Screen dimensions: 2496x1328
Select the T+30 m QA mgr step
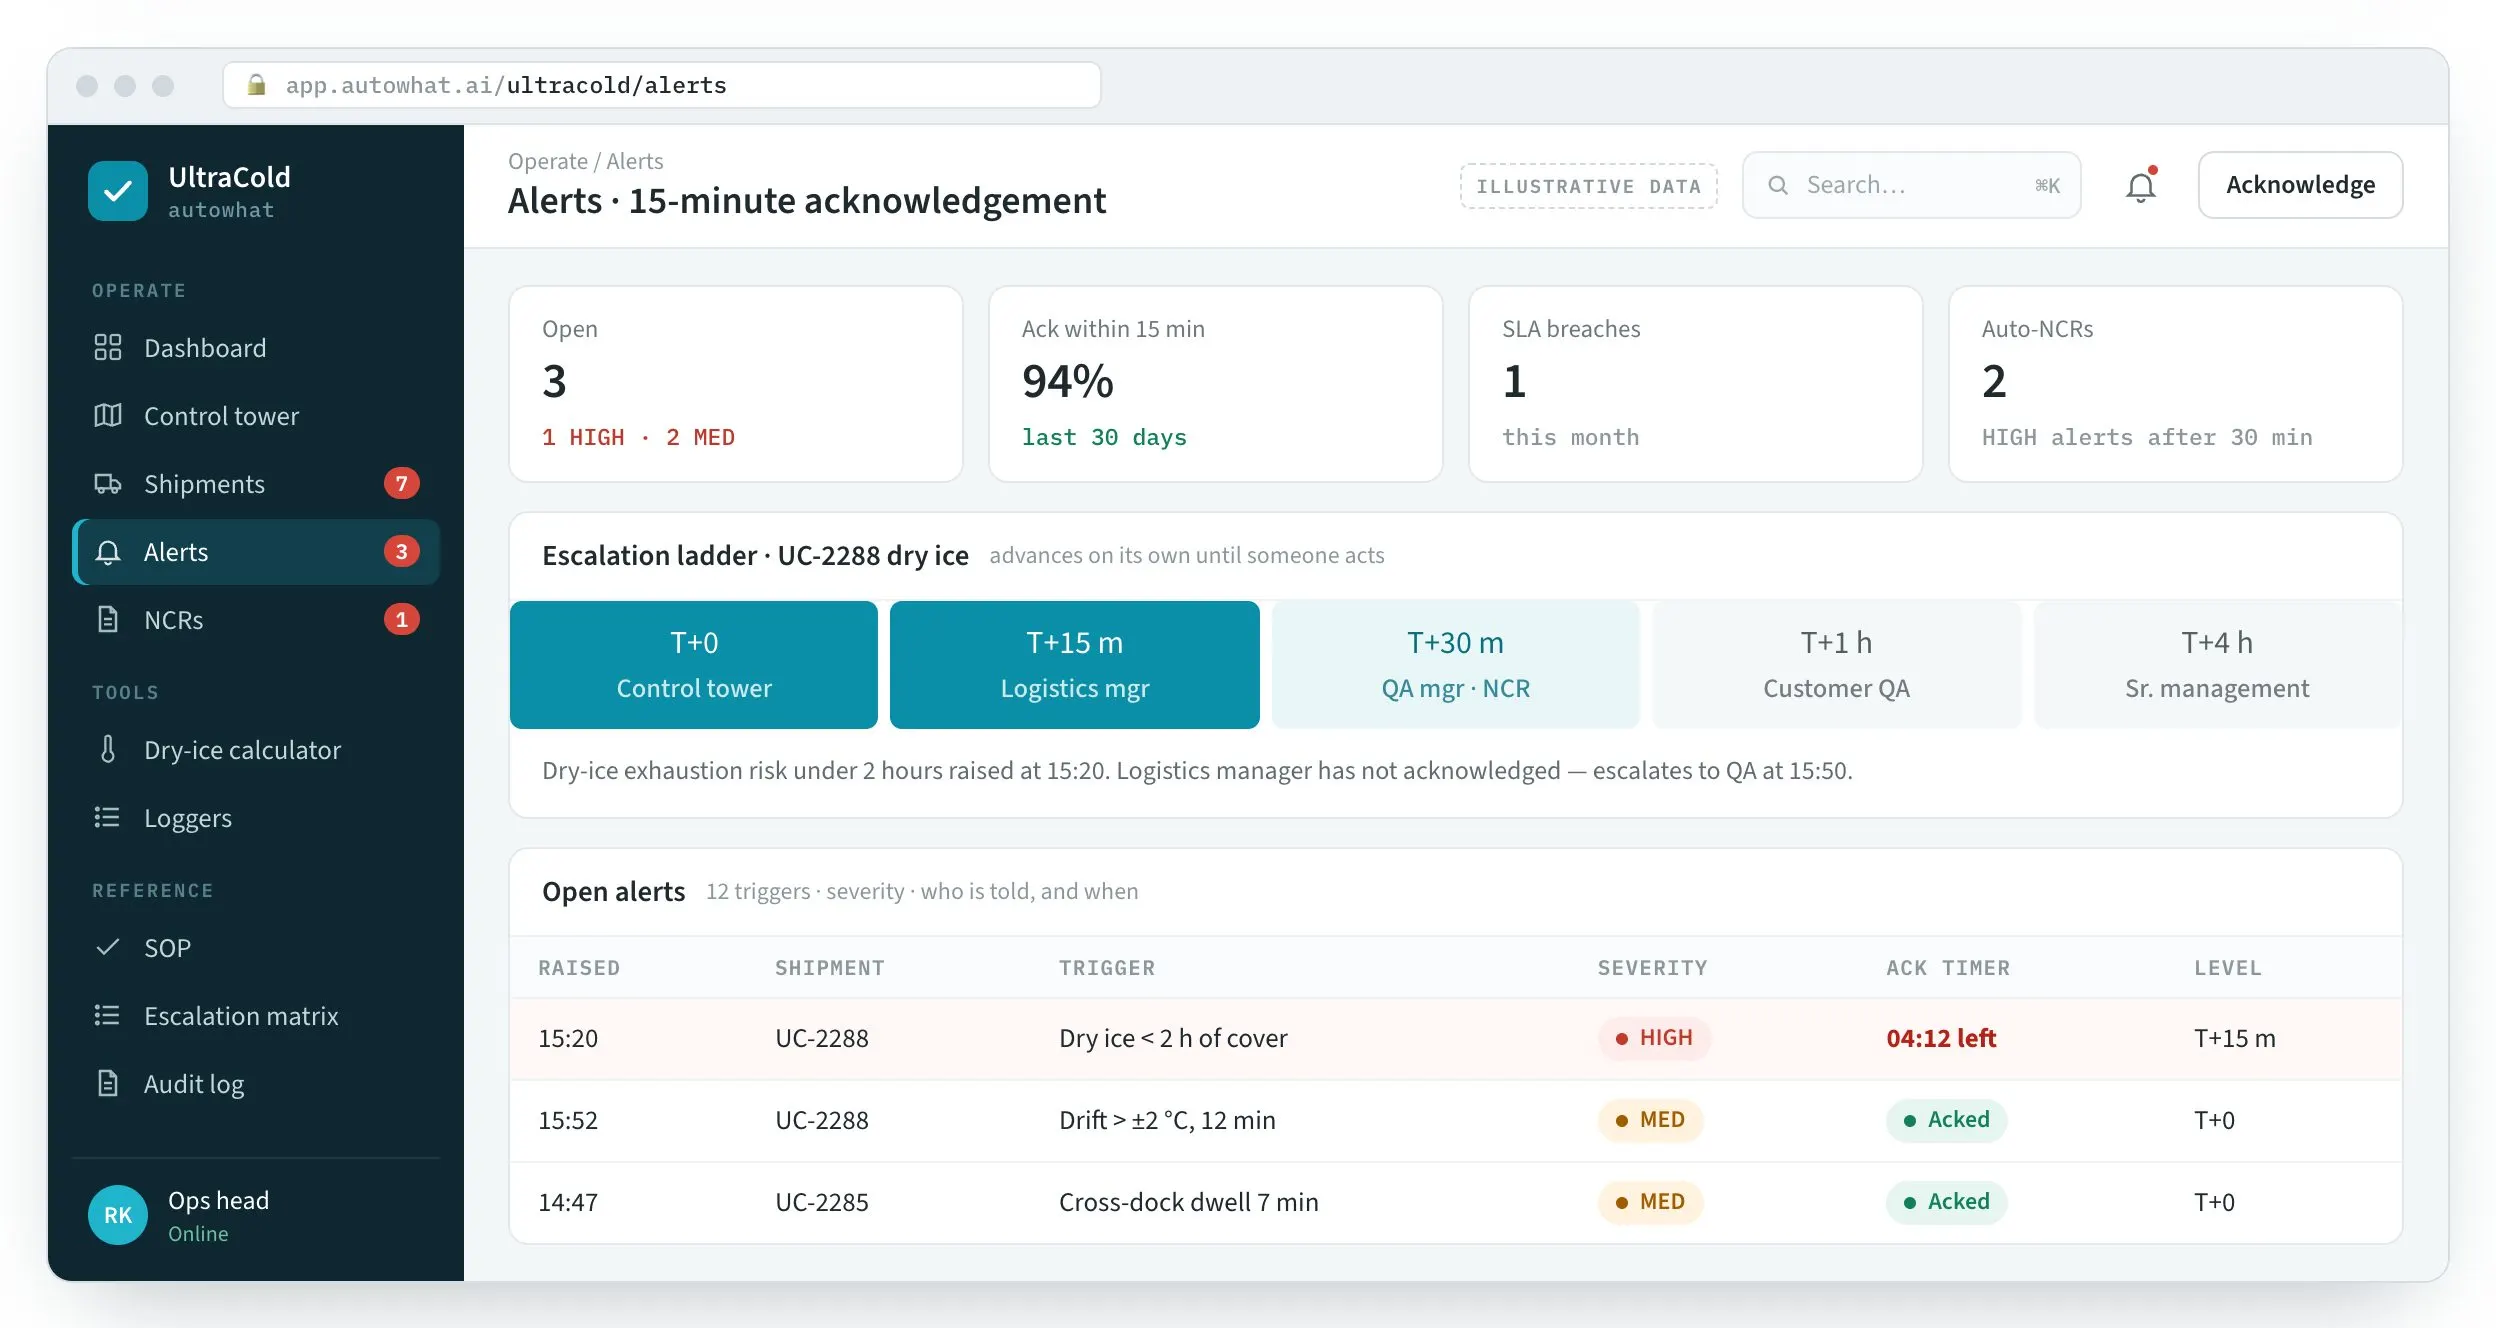[x=1455, y=665]
